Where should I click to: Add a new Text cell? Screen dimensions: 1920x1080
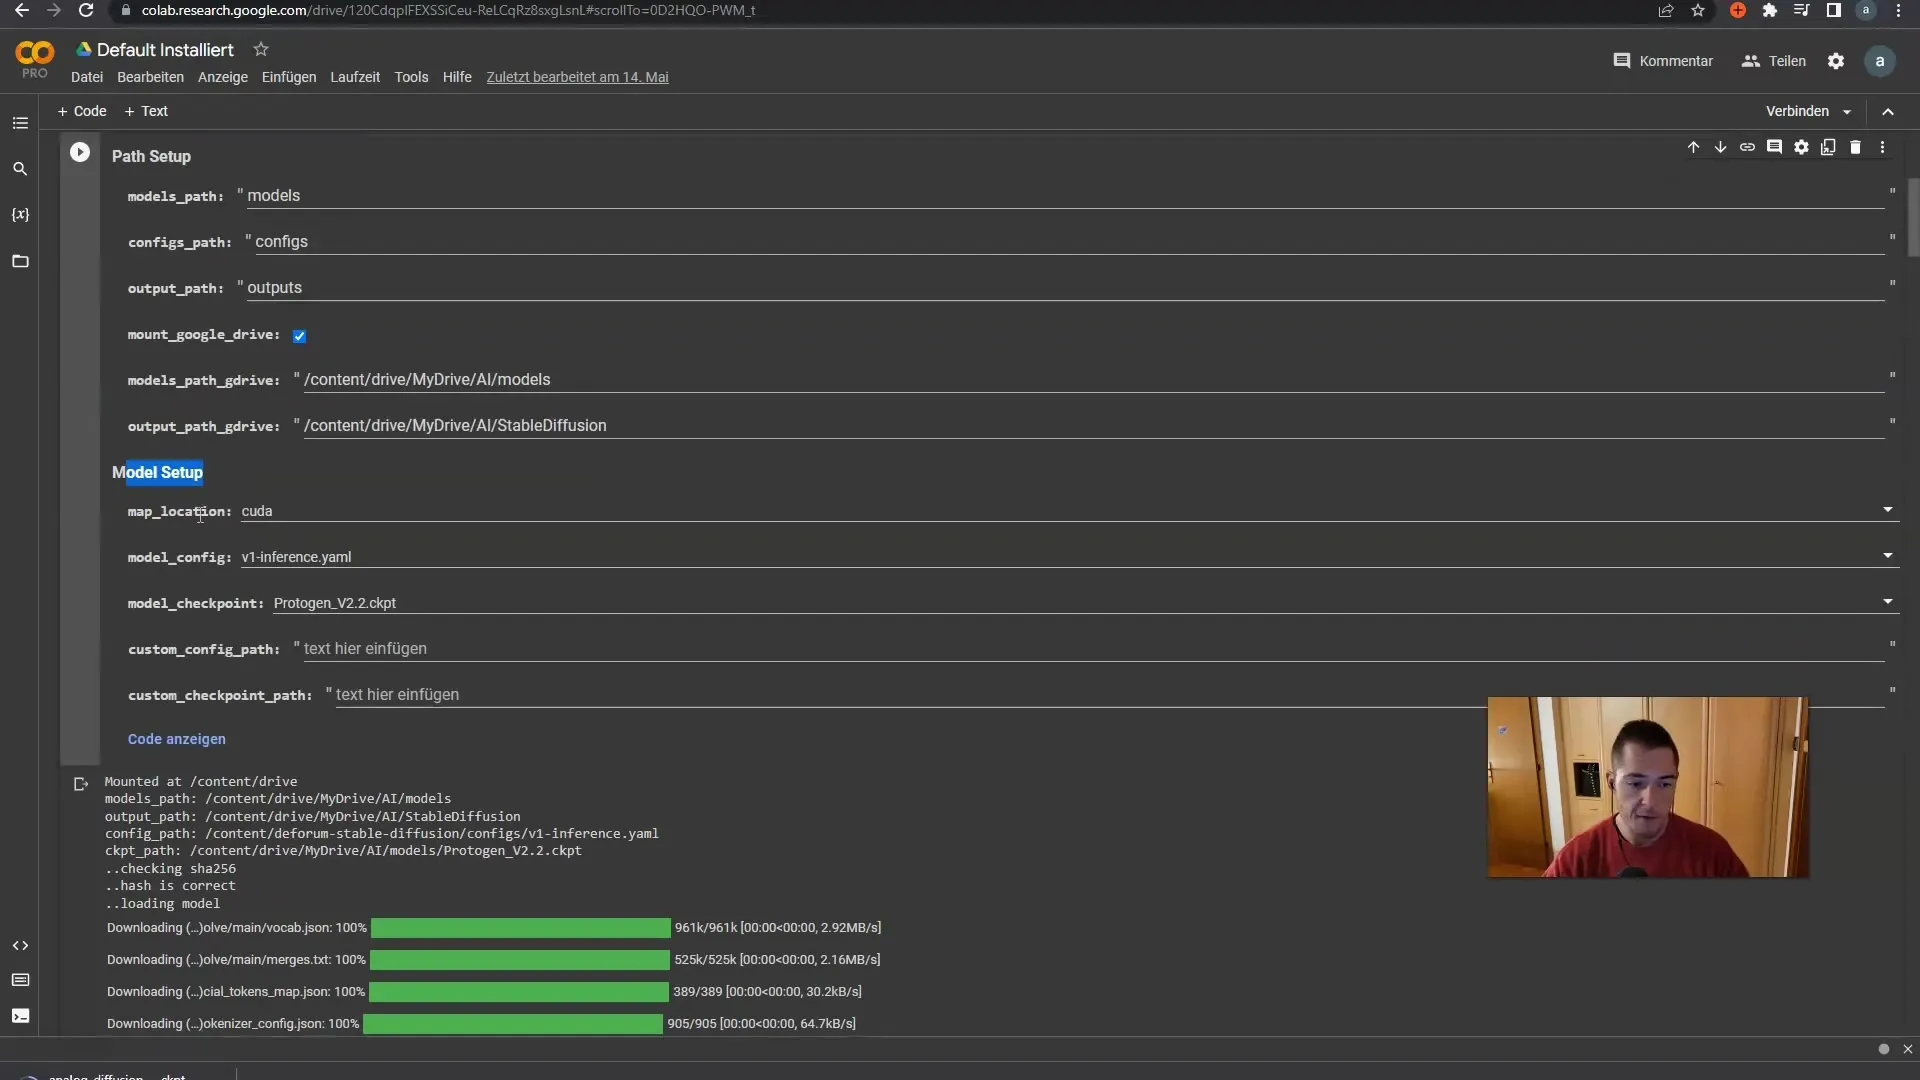pyautogui.click(x=146, y=111)
